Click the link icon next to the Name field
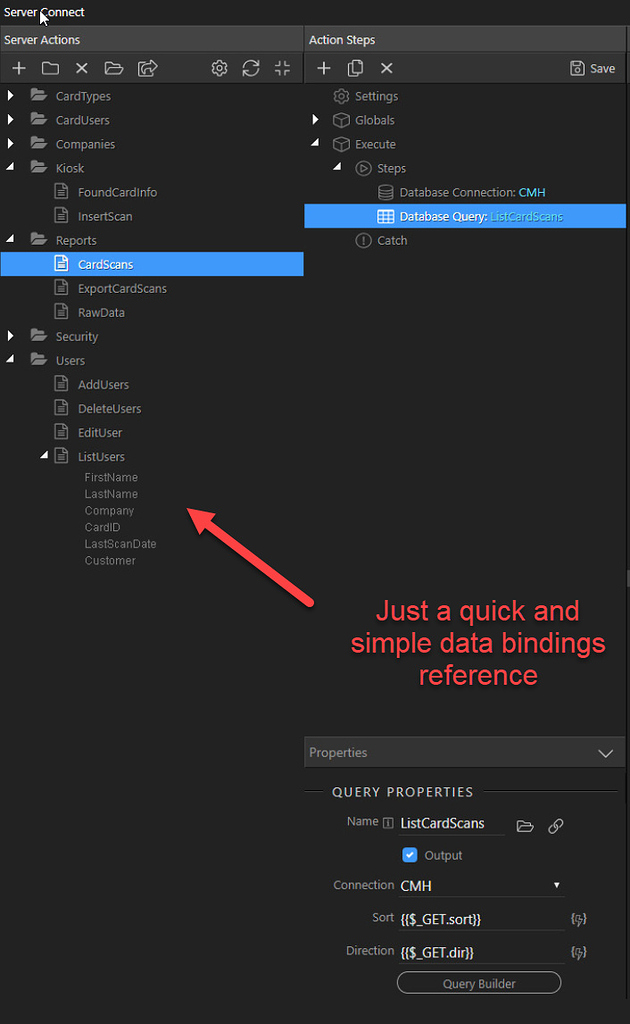The width and height of the screenshot is (630, 1024). [x=556, y=826]
